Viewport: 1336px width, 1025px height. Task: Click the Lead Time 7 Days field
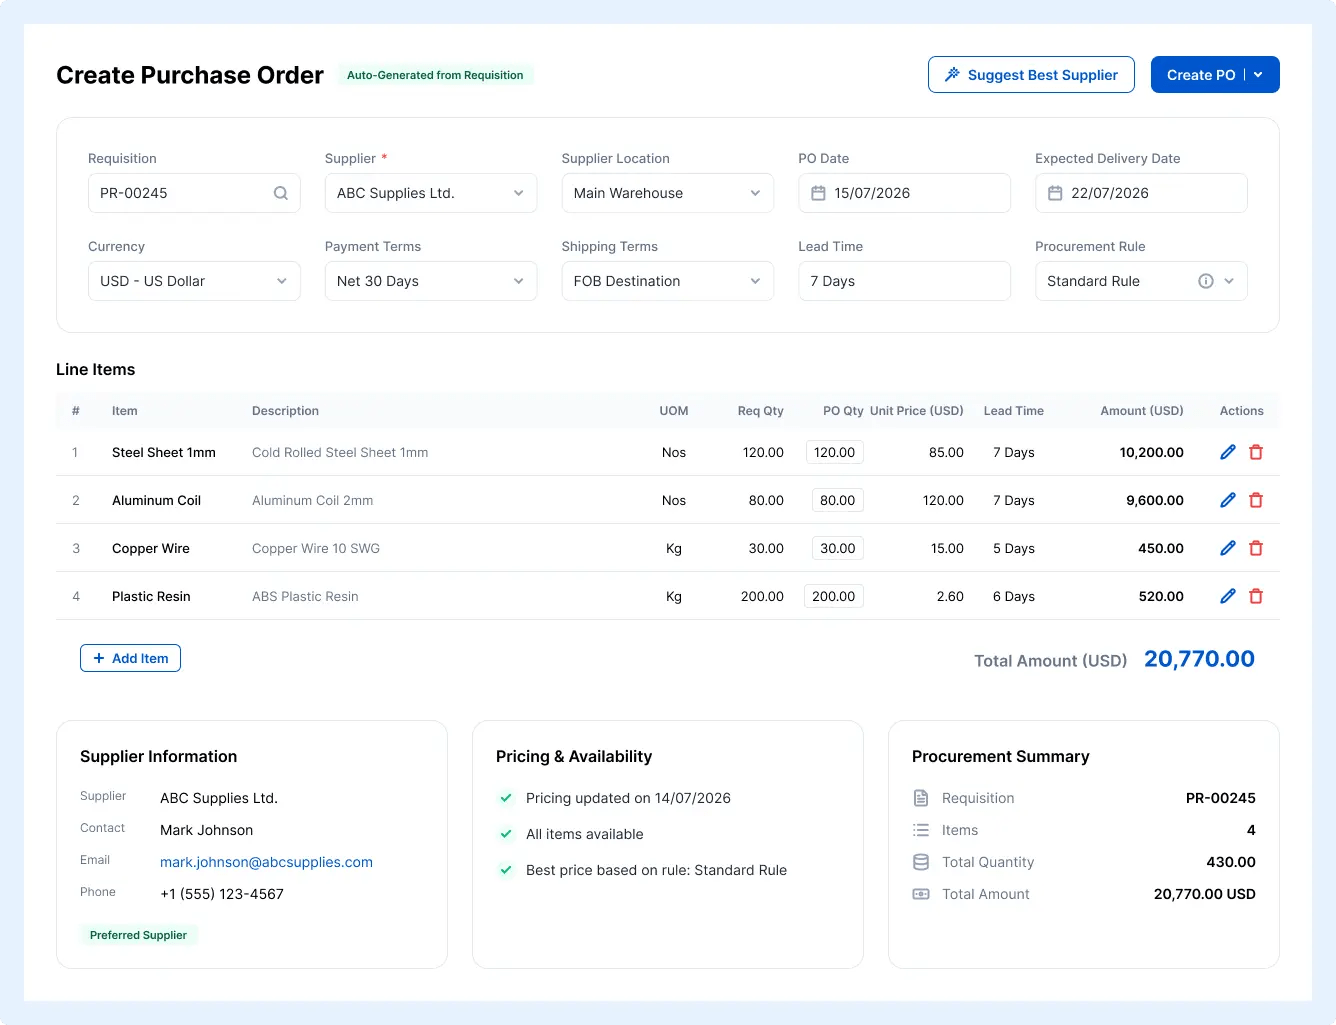point(905,281)
